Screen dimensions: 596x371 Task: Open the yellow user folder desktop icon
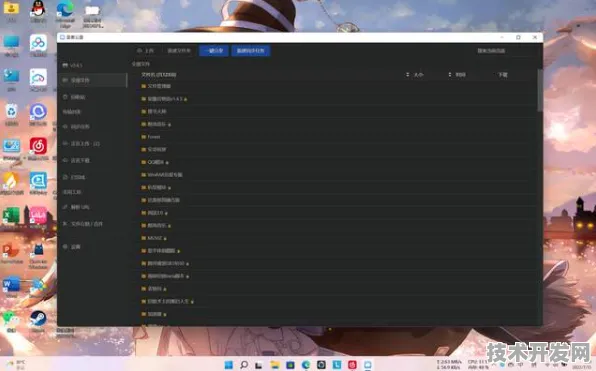(11, 11)
